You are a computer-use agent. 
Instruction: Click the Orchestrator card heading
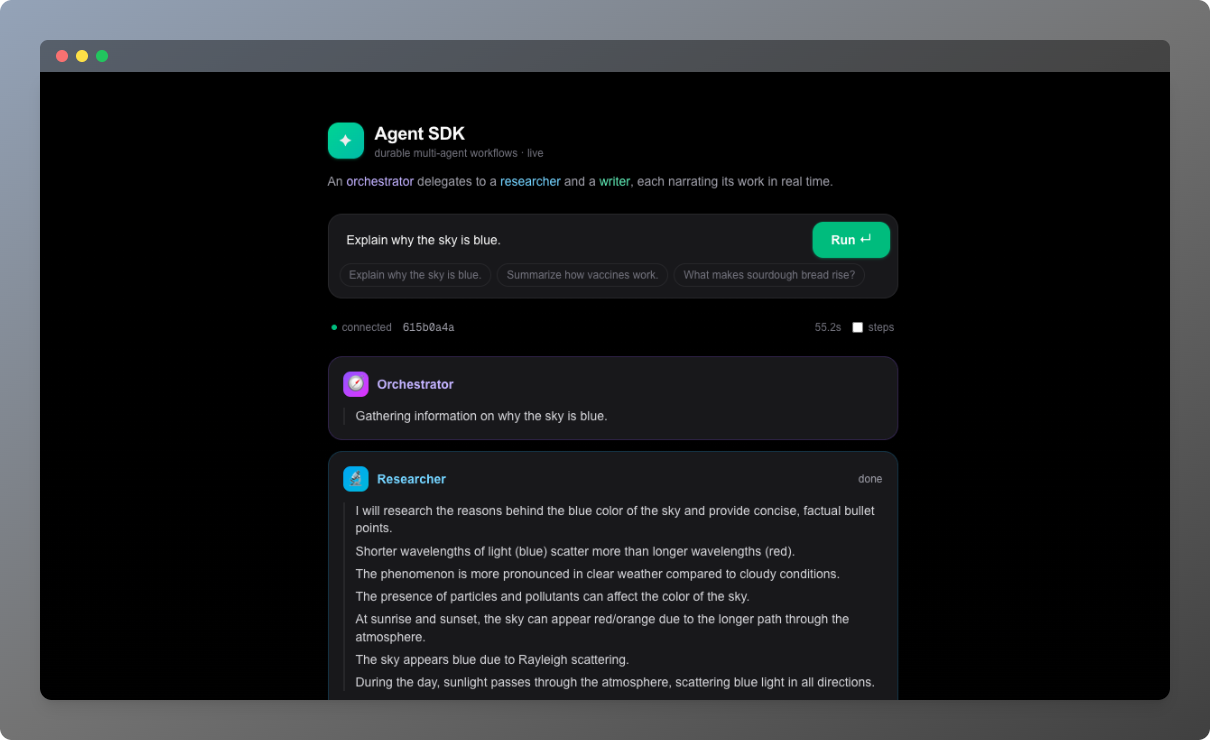pyautogui.click(x=415, y=384)
